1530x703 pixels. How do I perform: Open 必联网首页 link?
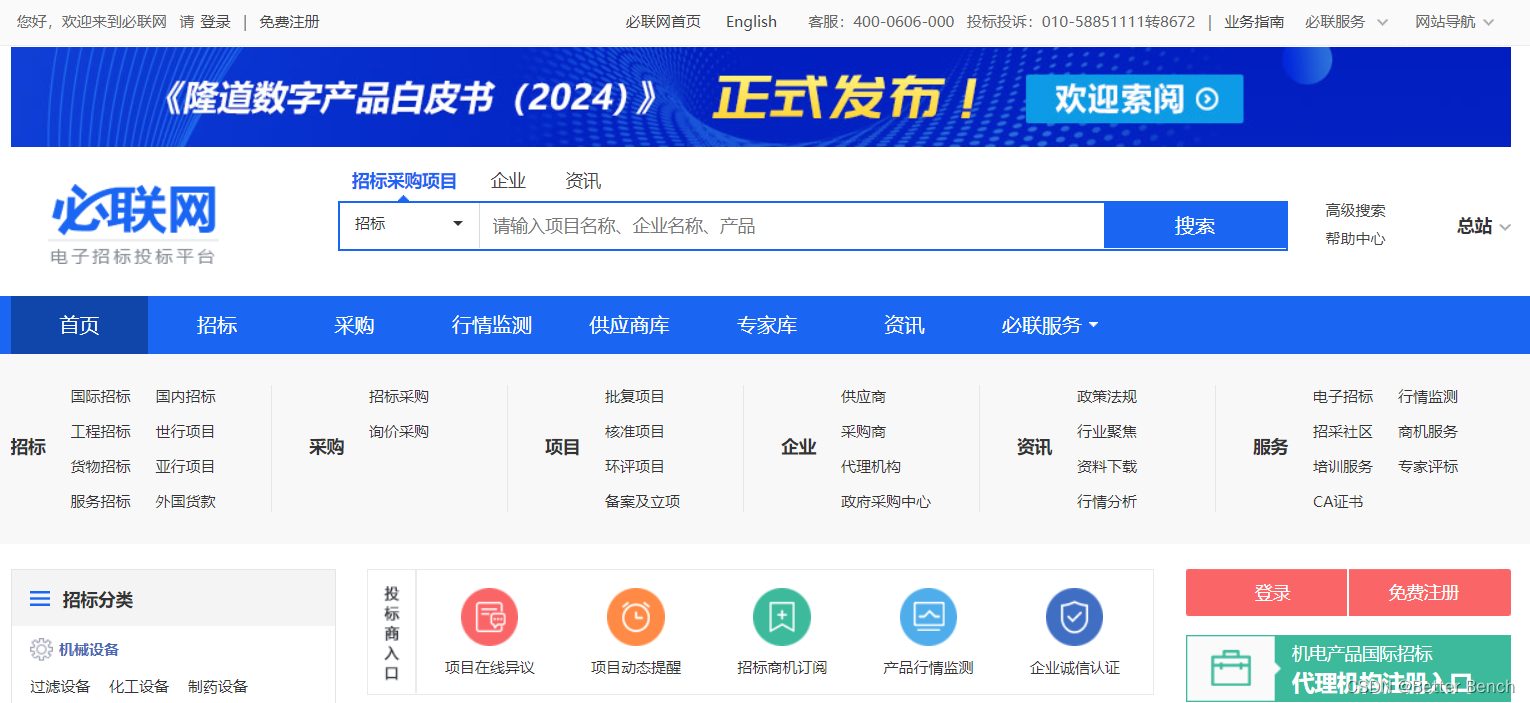pos(663,22)
